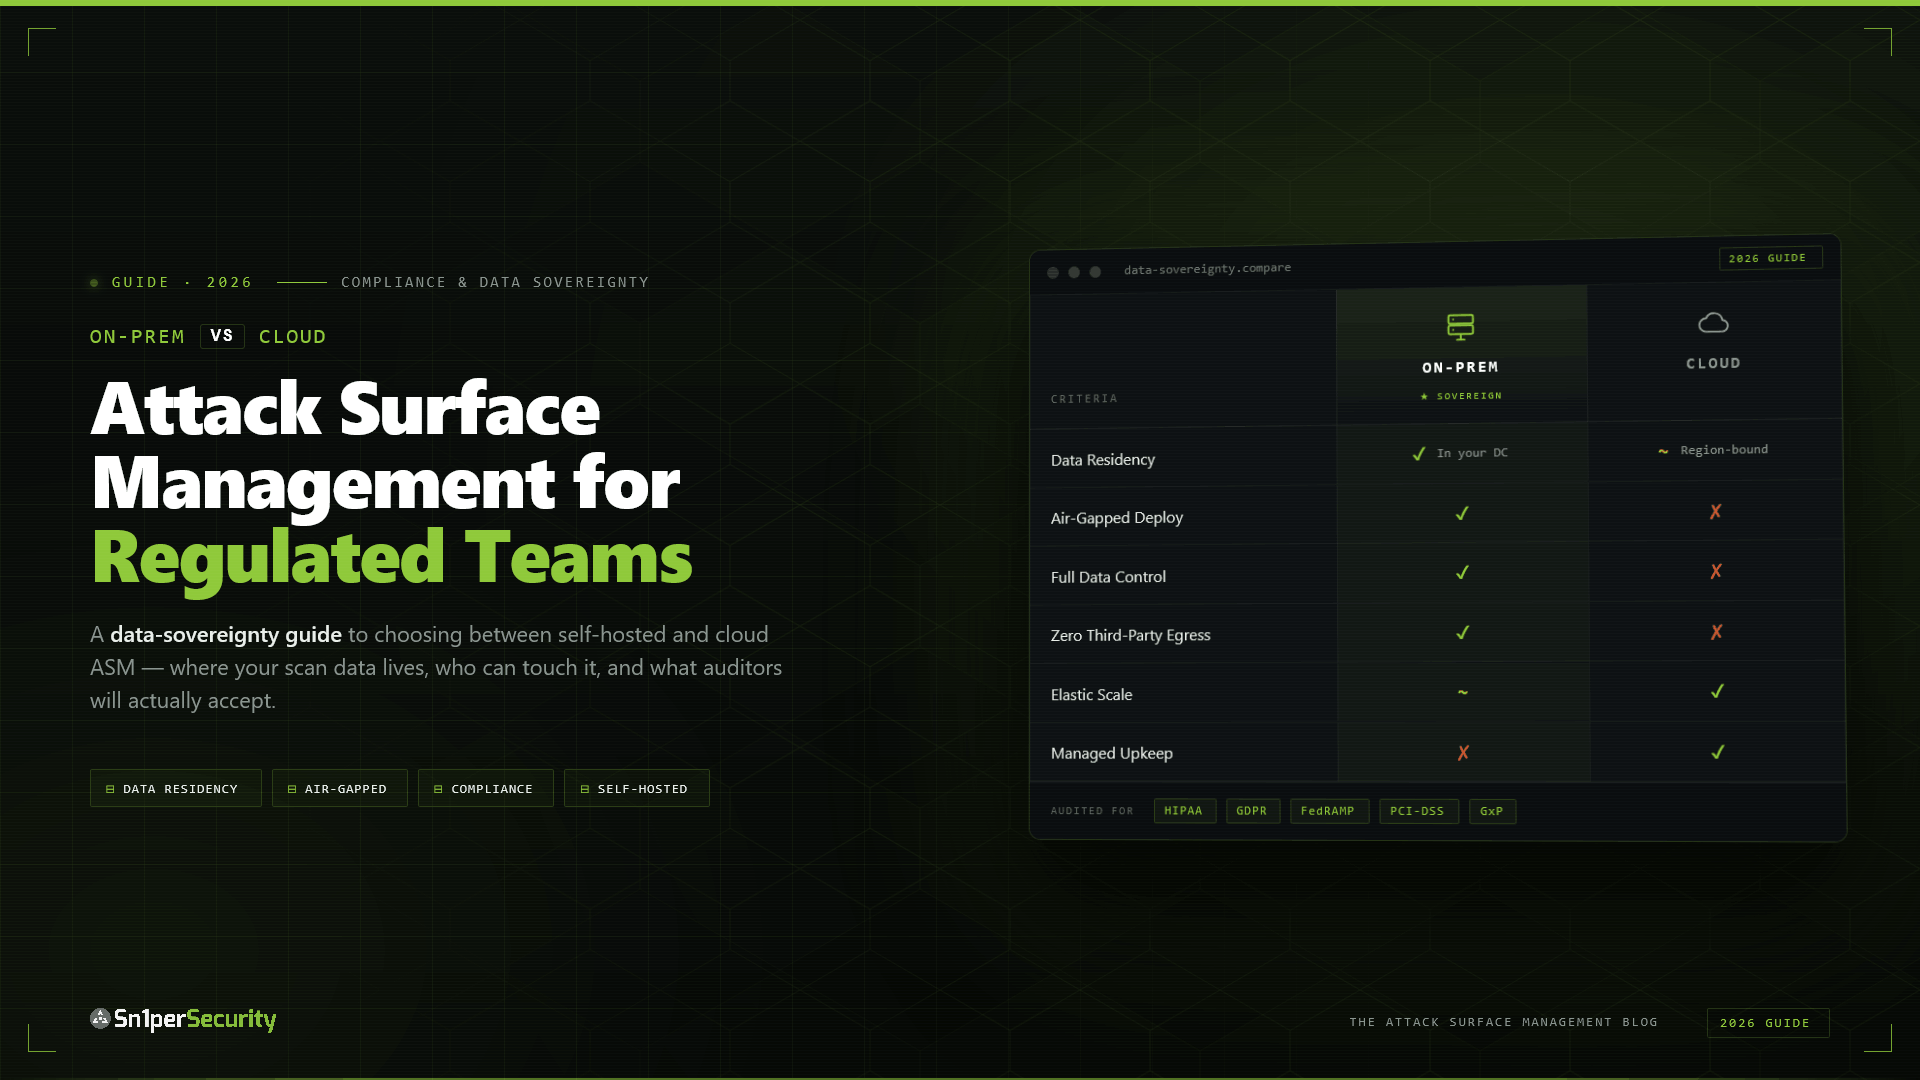Click the small icon inside AIR-GAPPED tag
Image resolution: width=1920 pixels, height=1080 pixels.
292,789
